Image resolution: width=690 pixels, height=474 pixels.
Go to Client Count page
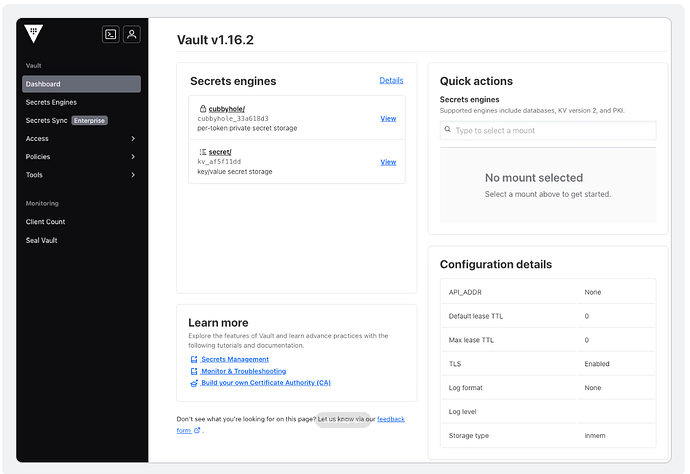[45, 222]
